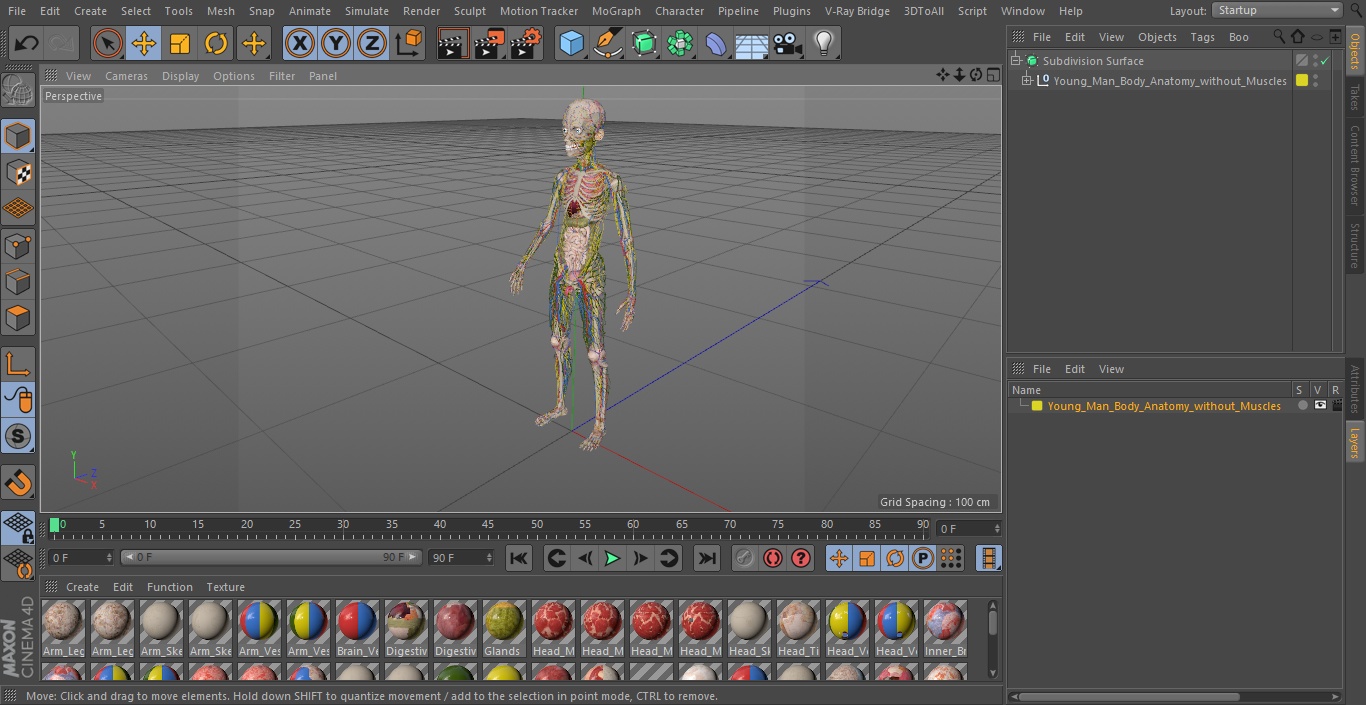
Task: Switch to Texture mode in left toolbar
Action: point(18,172)
